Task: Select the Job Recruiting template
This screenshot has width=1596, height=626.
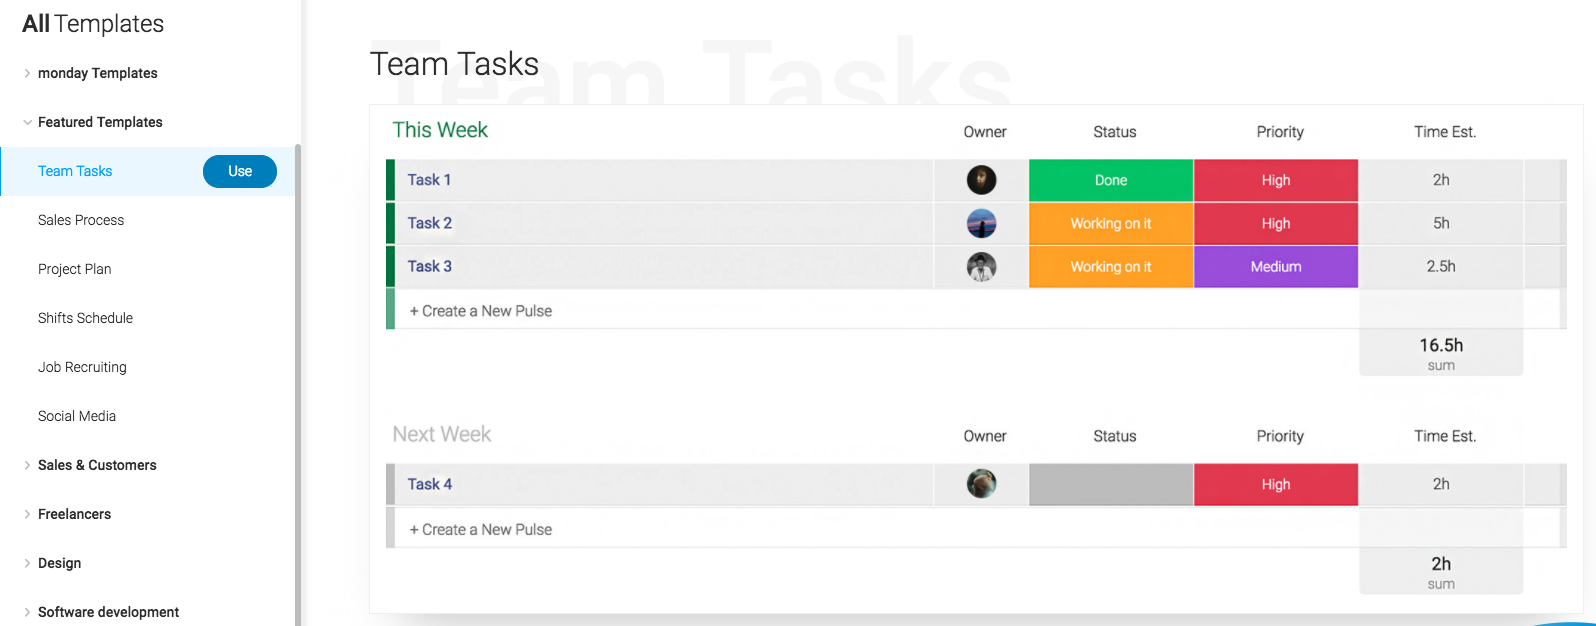Action: tap(82, 367)
